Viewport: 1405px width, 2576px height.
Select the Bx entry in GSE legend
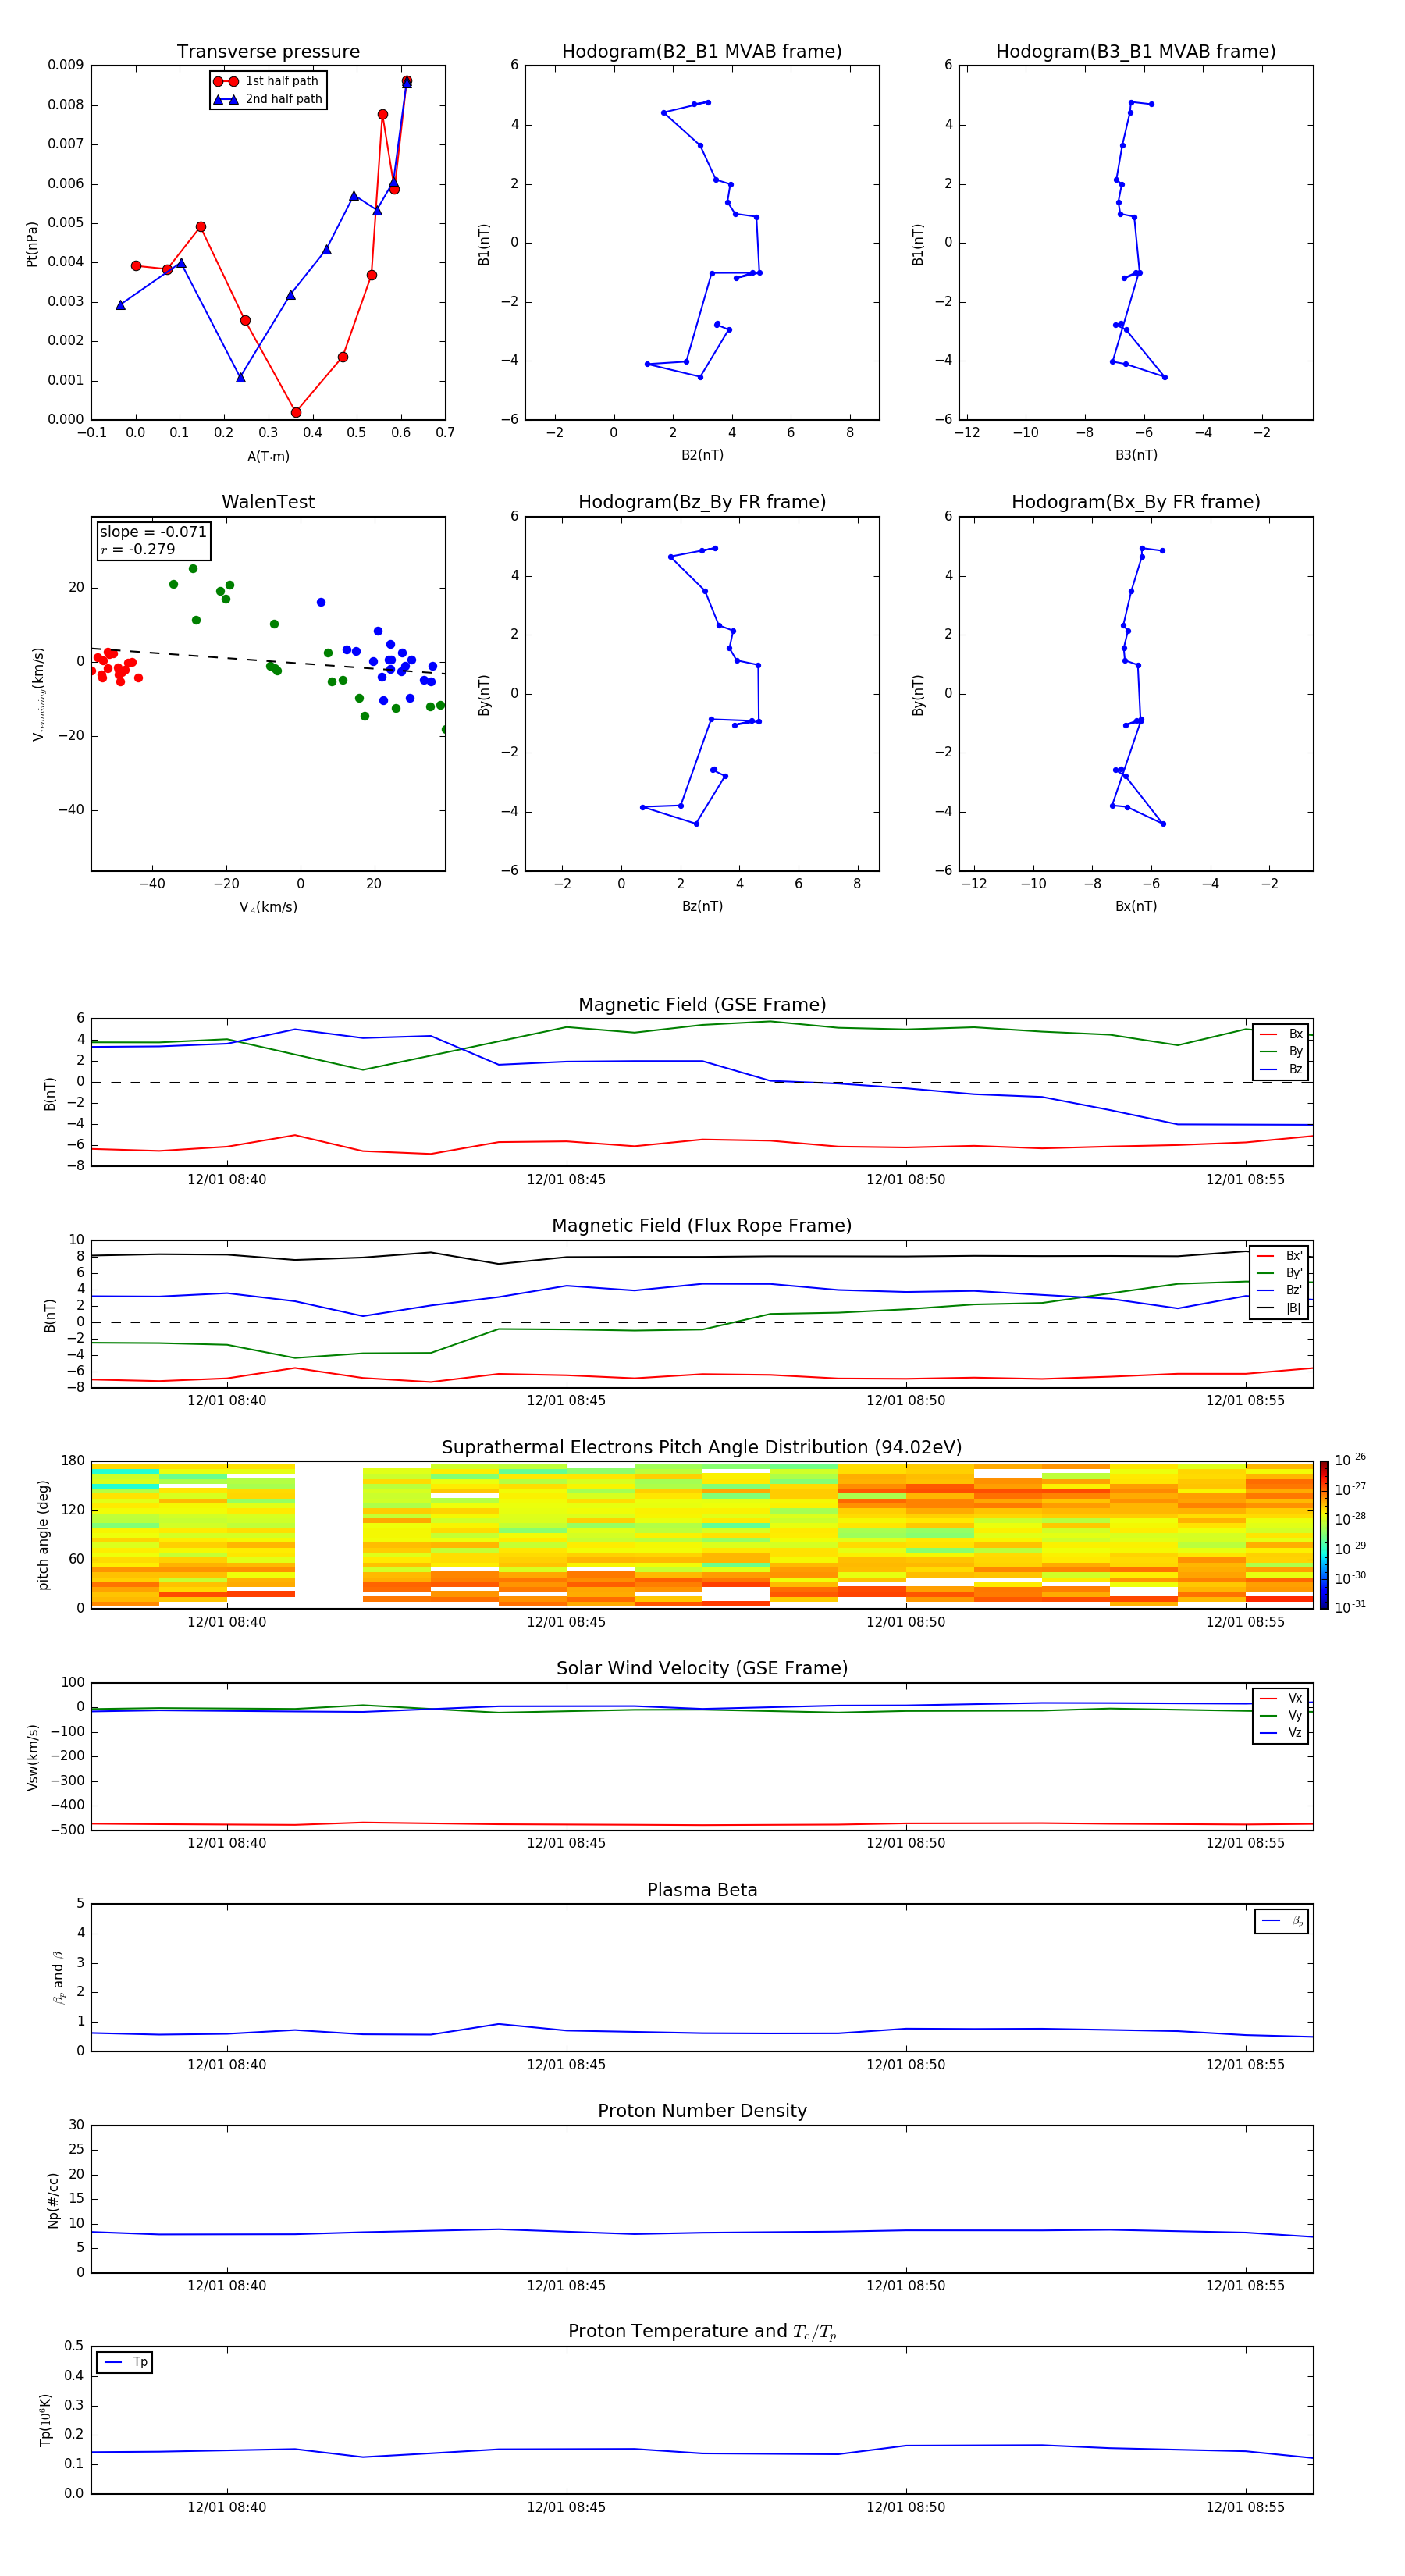[x=1281, y=1034]
